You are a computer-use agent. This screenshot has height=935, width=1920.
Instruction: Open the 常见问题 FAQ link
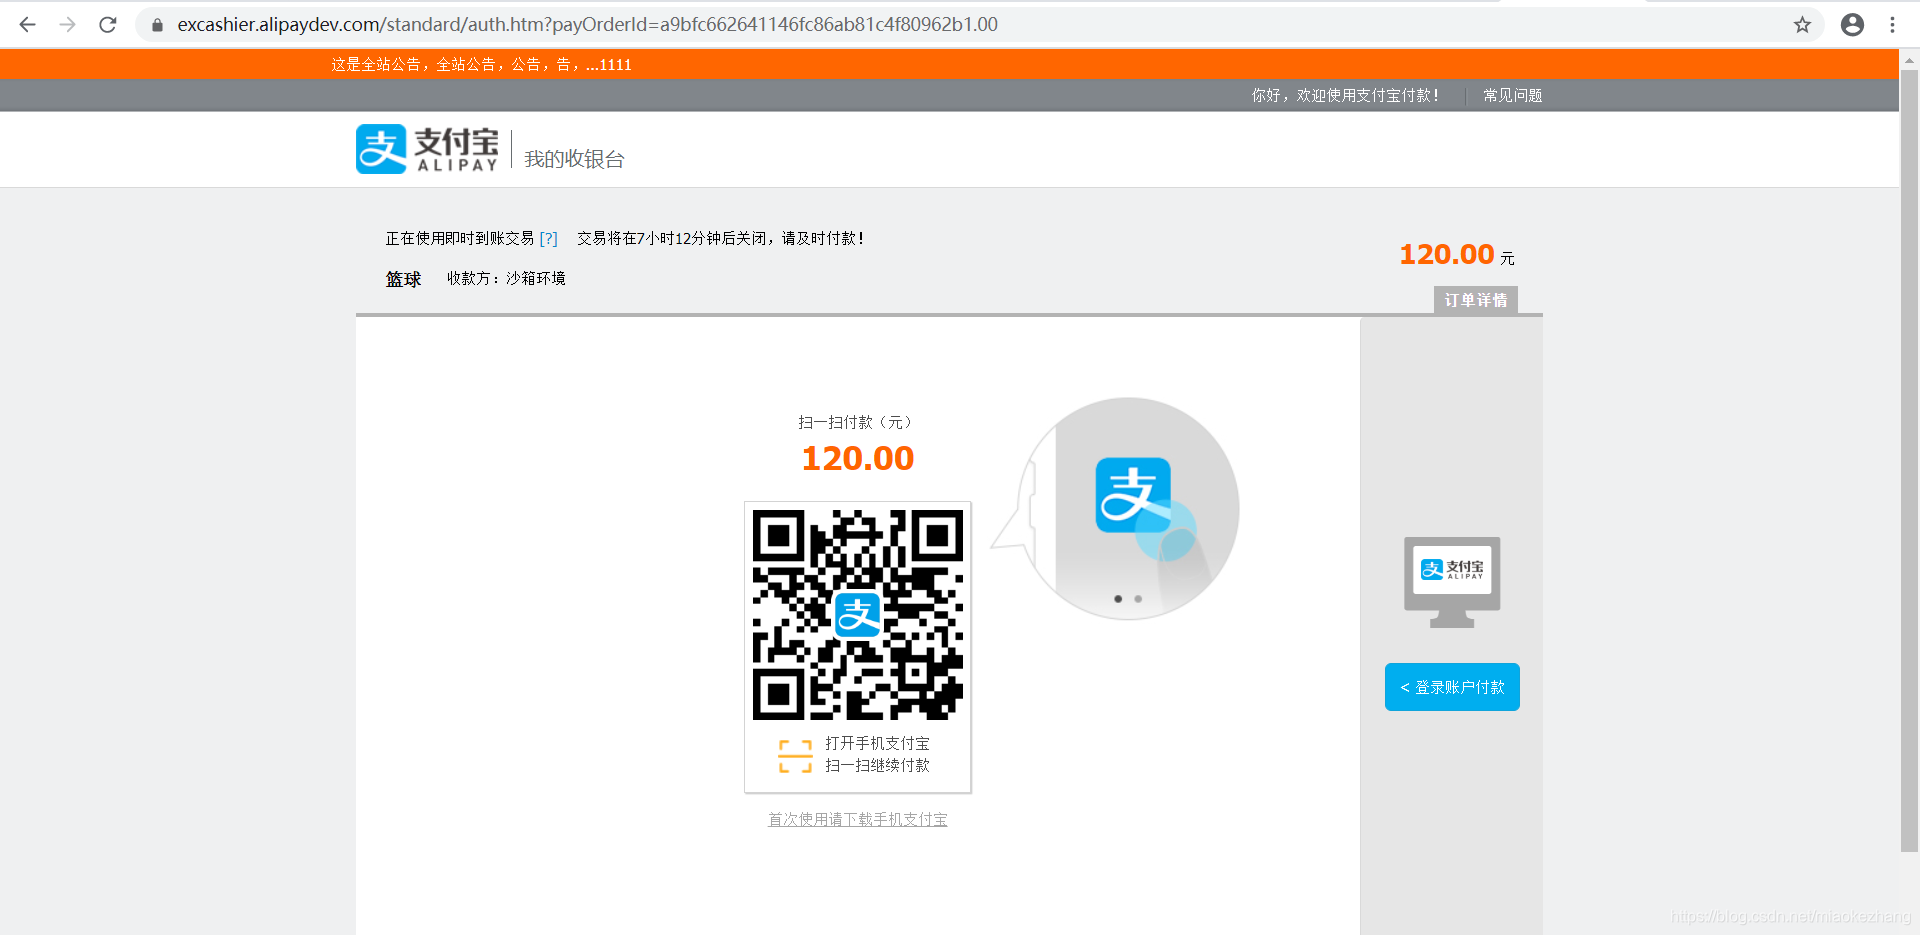click(x=1512, y=95)
